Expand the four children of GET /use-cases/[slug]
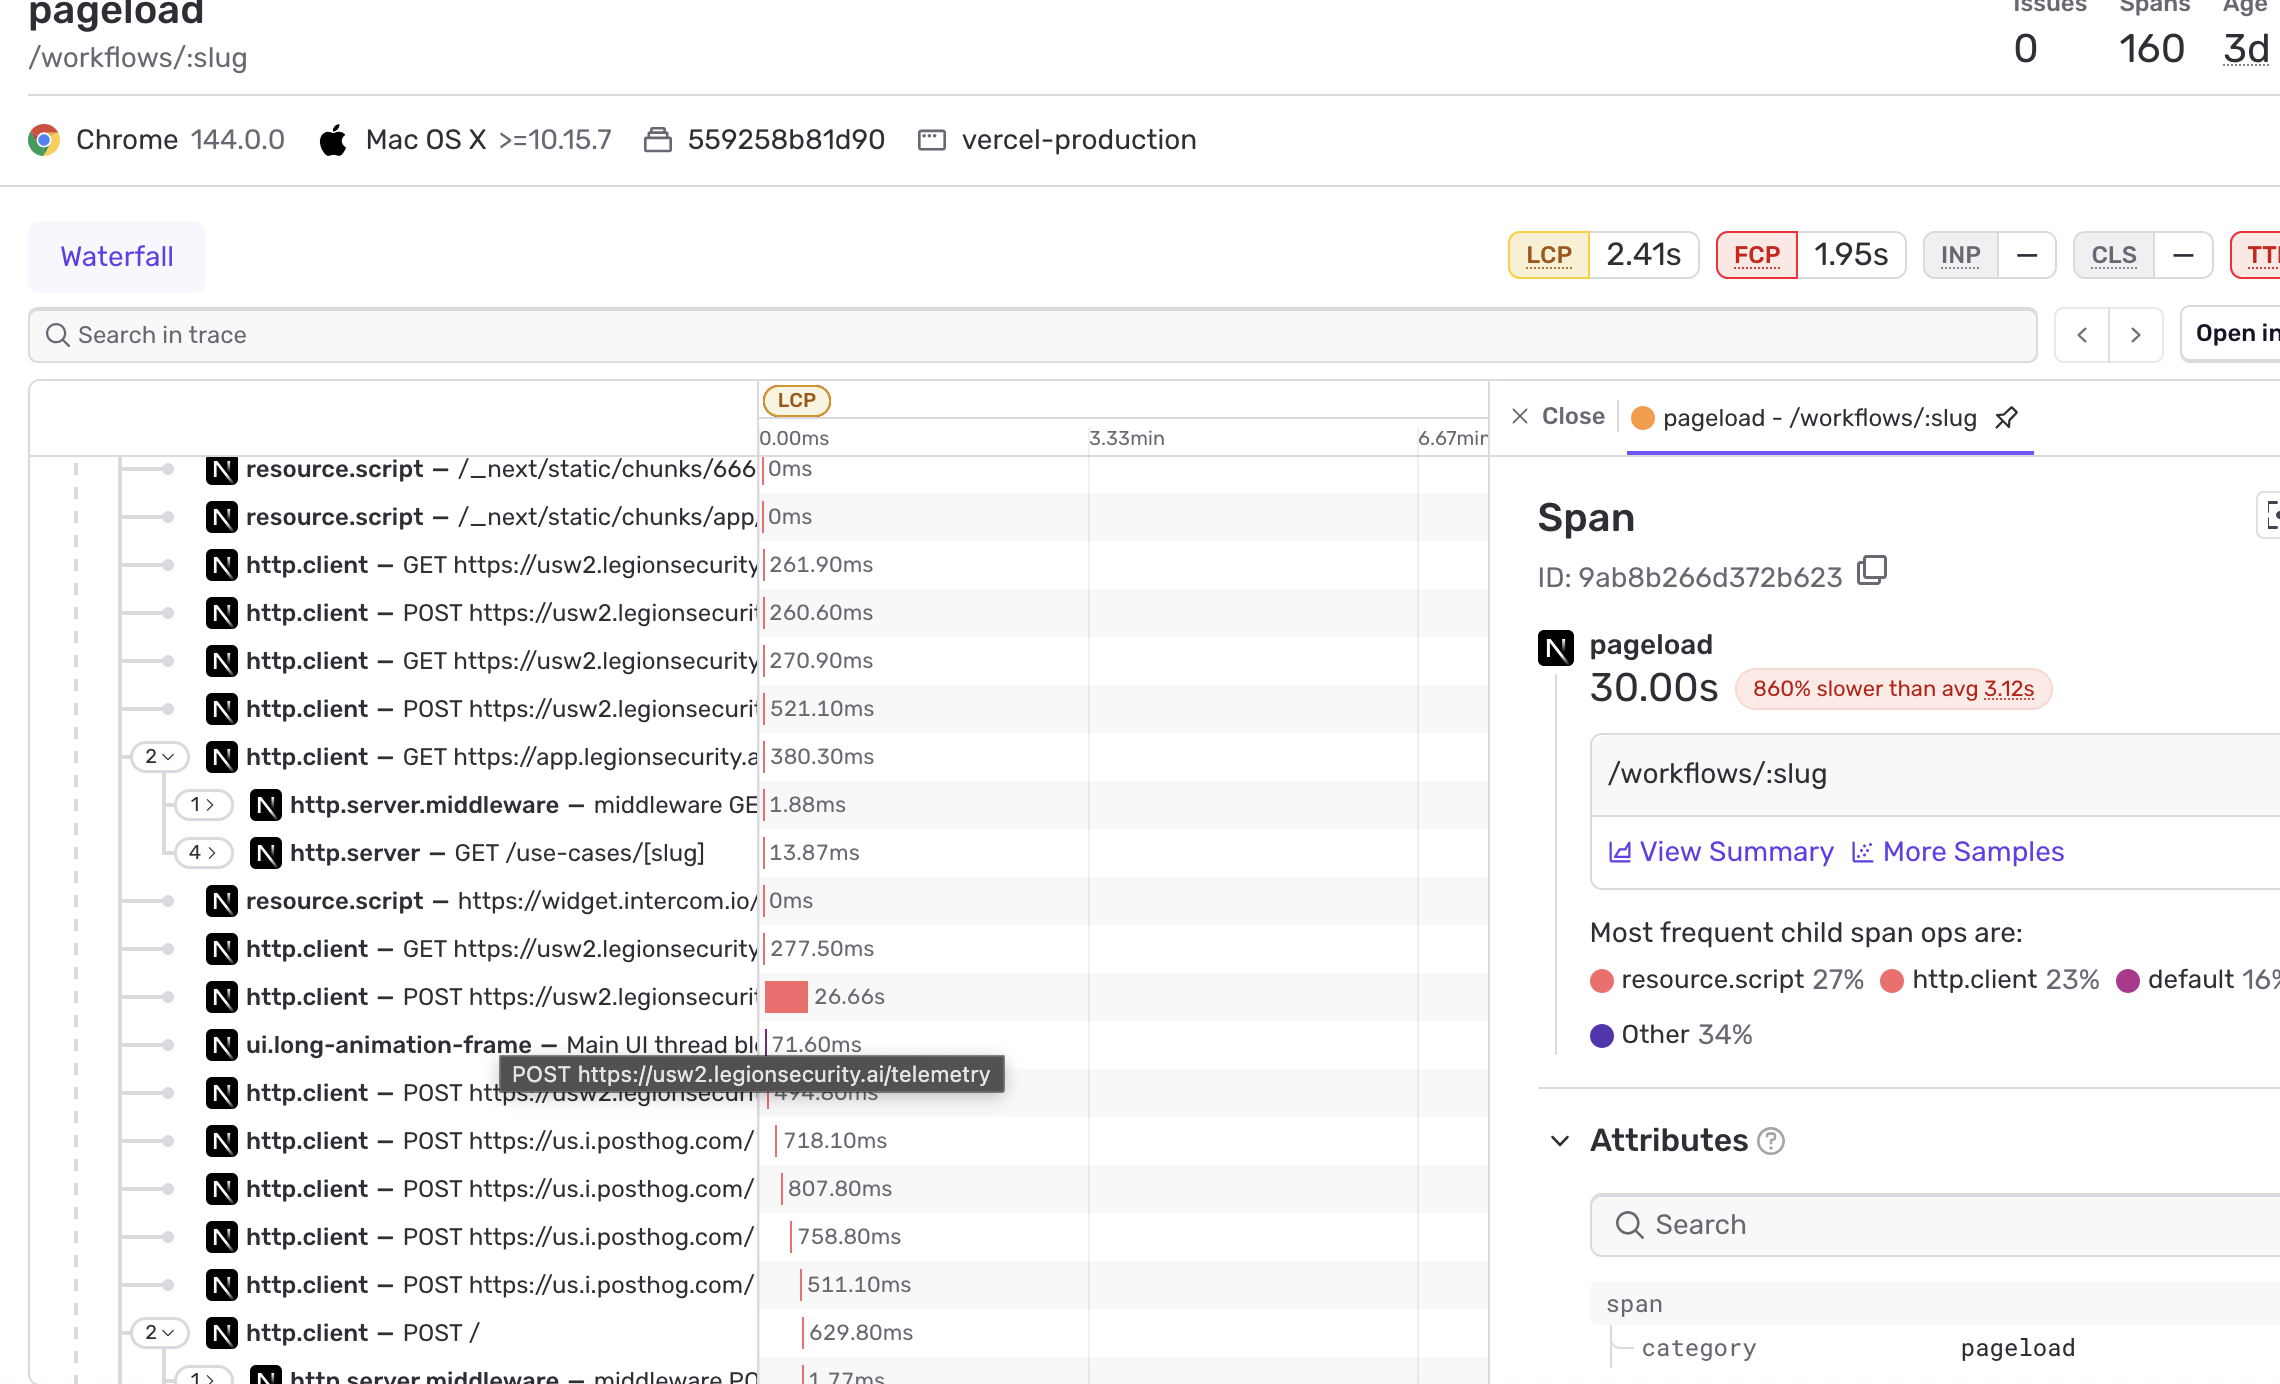This screenshot has width=2280, height=1384. click(203, 853)
